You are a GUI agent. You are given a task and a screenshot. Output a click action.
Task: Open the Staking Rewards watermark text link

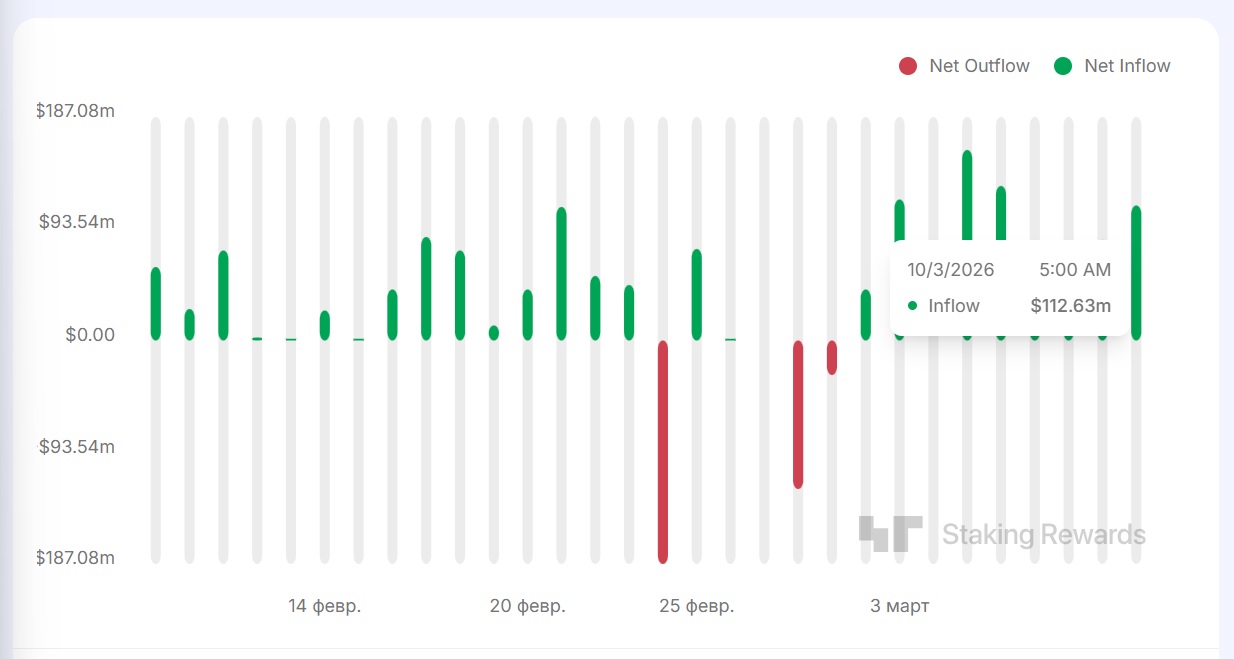1043,535
